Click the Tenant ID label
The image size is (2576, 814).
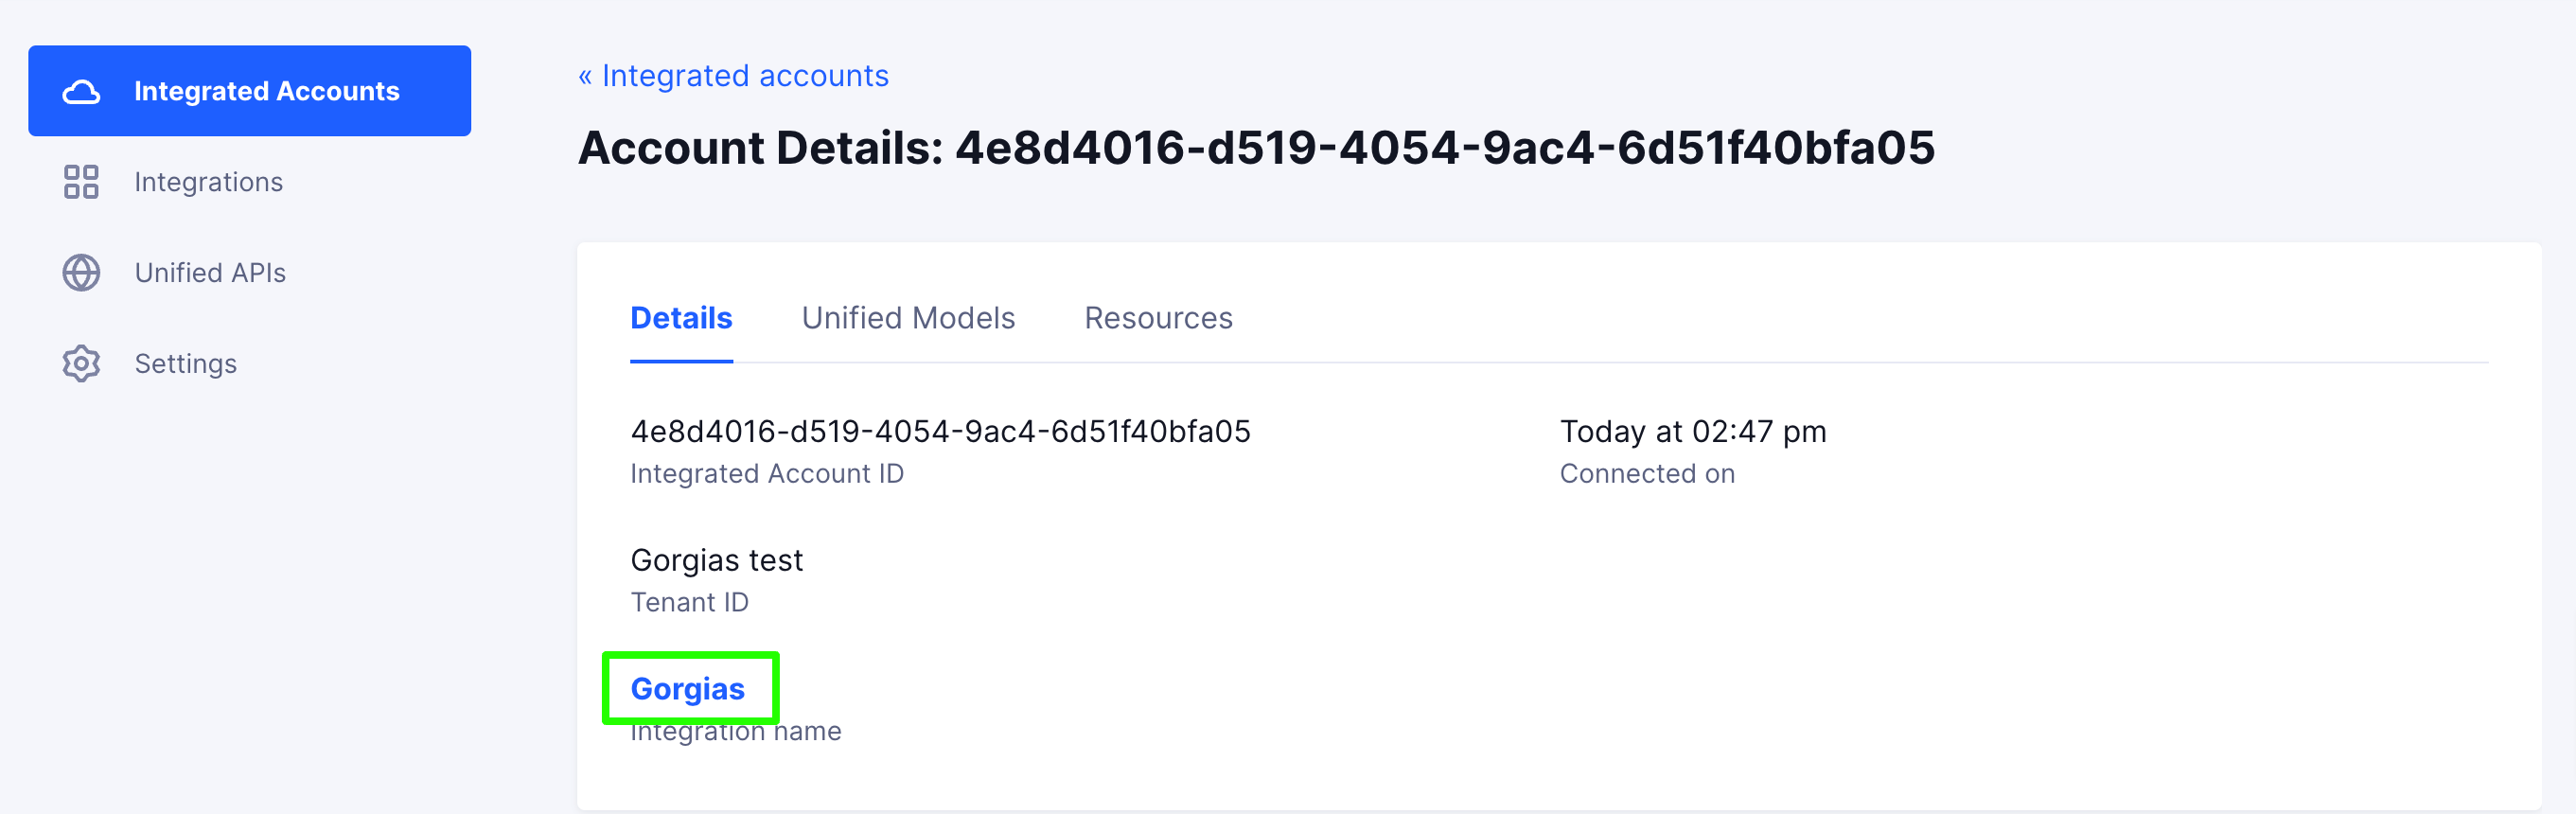(689, 603)
